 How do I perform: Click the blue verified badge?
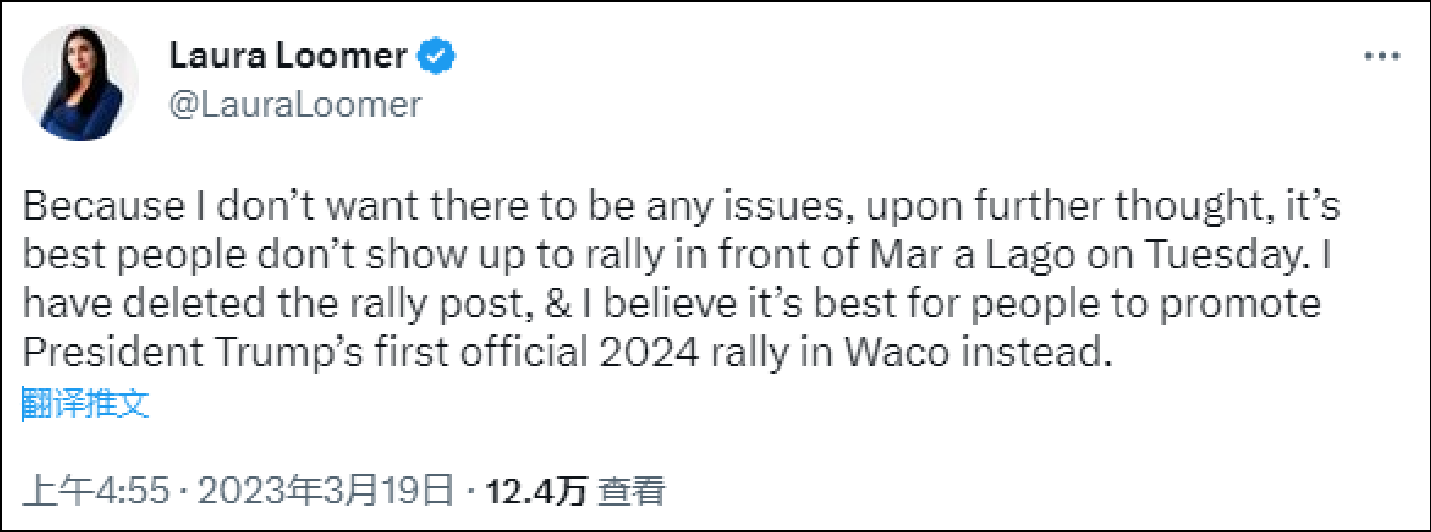point(438,57)
